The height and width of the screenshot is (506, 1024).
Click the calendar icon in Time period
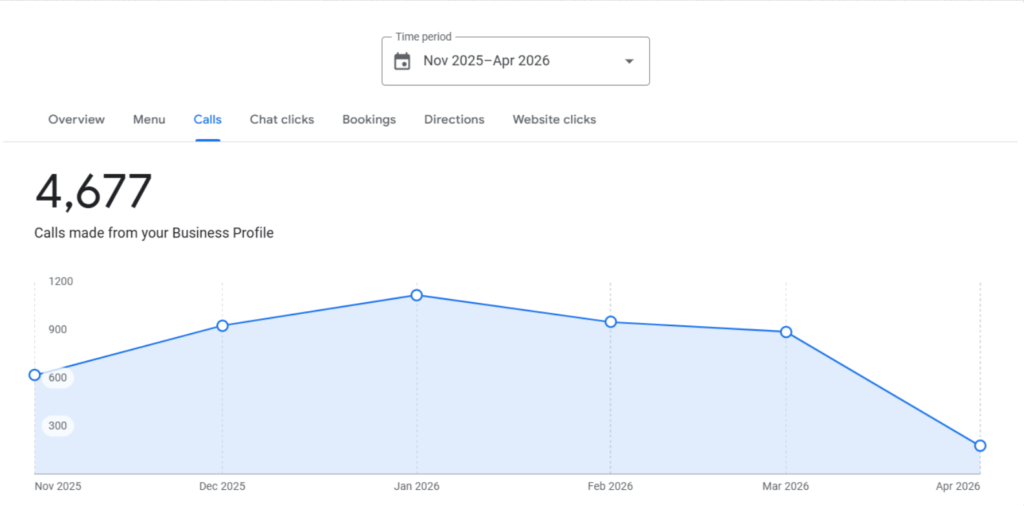[402, 61]
